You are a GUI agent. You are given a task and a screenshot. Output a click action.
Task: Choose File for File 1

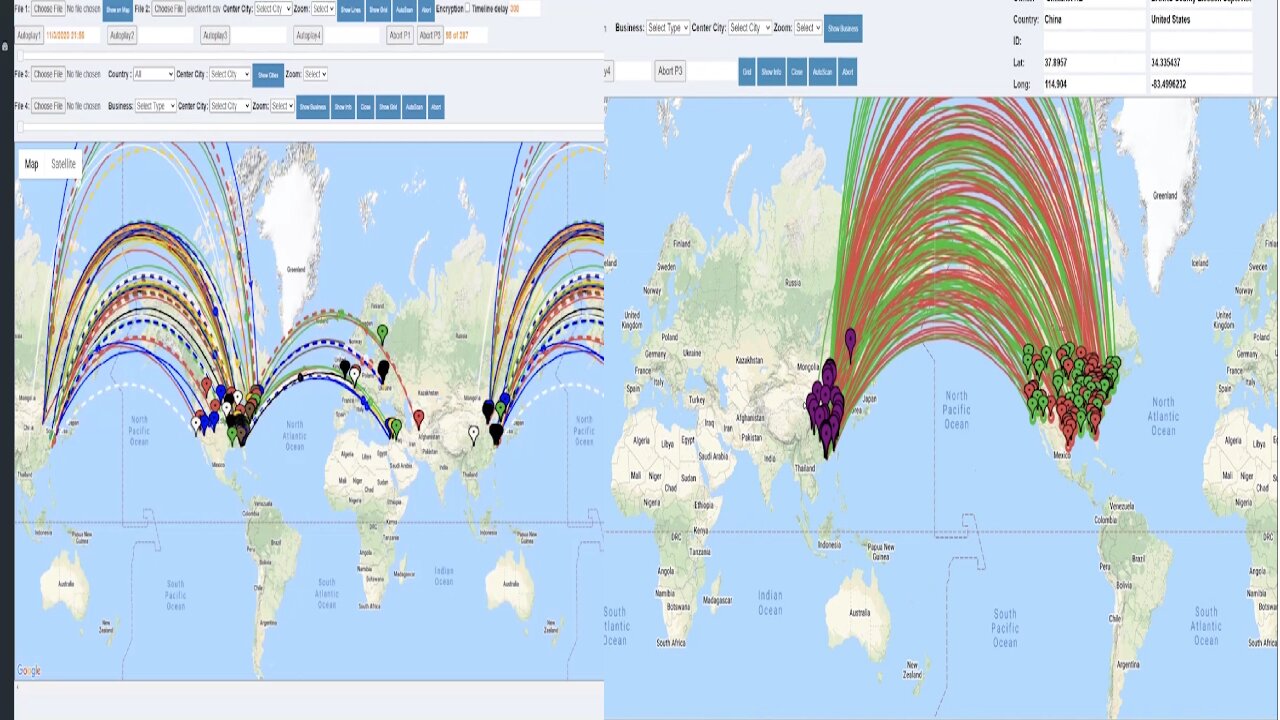point(48,9)
